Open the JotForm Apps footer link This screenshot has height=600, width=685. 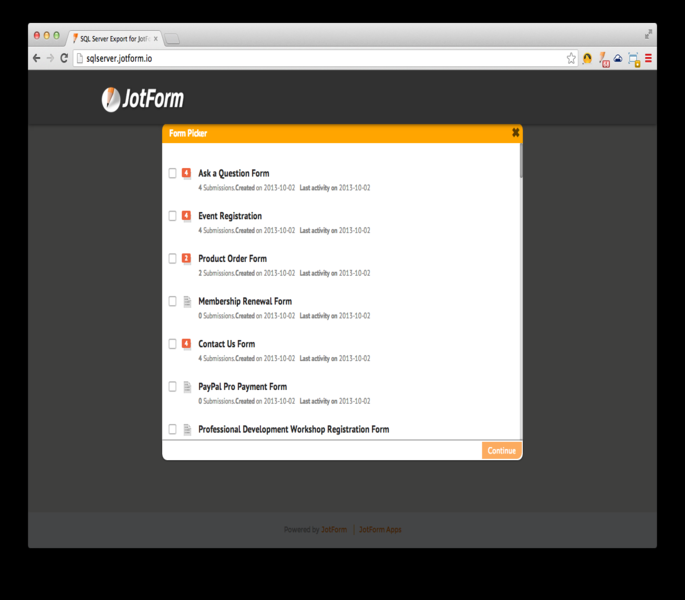click(380, 530)
